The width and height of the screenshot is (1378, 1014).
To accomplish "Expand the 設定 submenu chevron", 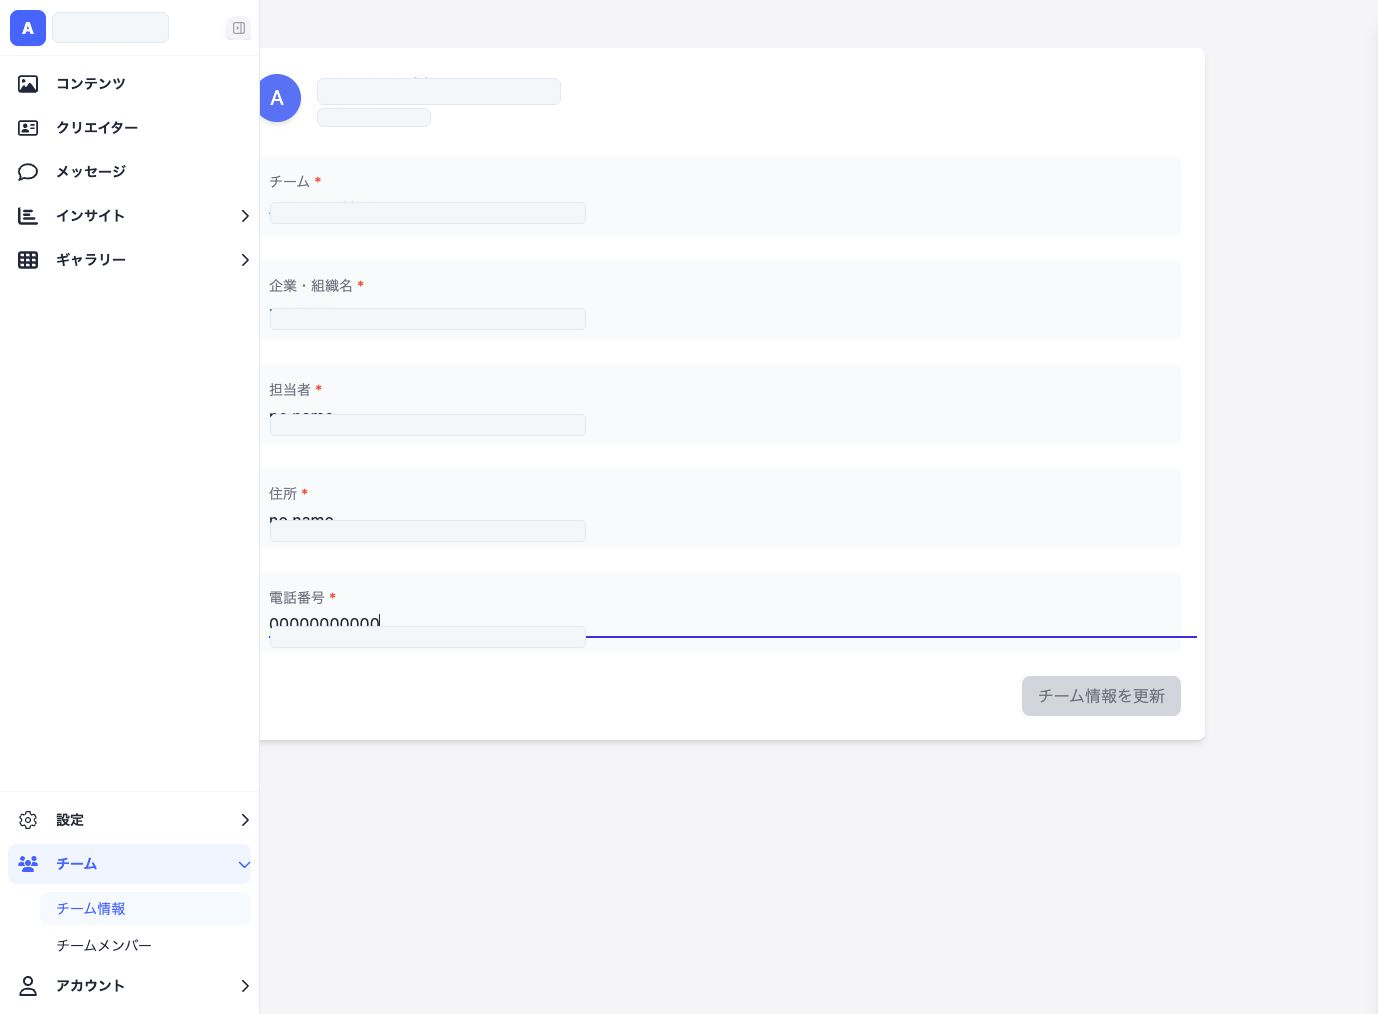I will coord(245,820).
